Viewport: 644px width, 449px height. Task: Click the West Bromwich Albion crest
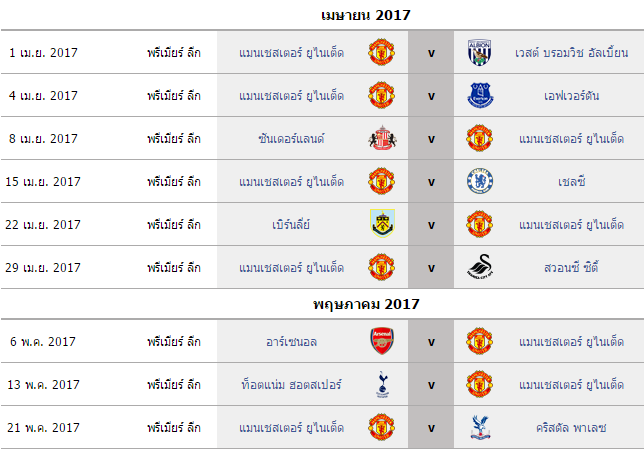[479, 52]
